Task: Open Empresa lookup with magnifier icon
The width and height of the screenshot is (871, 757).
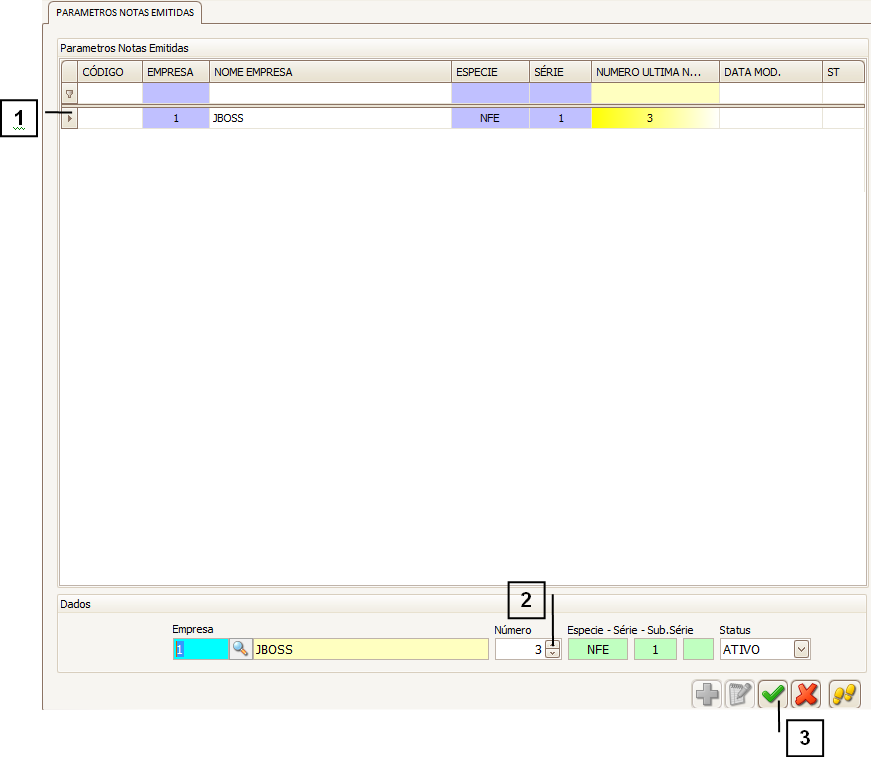Action: point(240,649)
